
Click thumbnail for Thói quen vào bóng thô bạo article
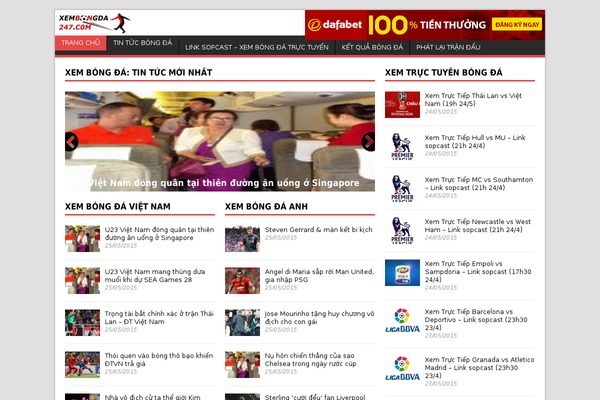(82, 364)
